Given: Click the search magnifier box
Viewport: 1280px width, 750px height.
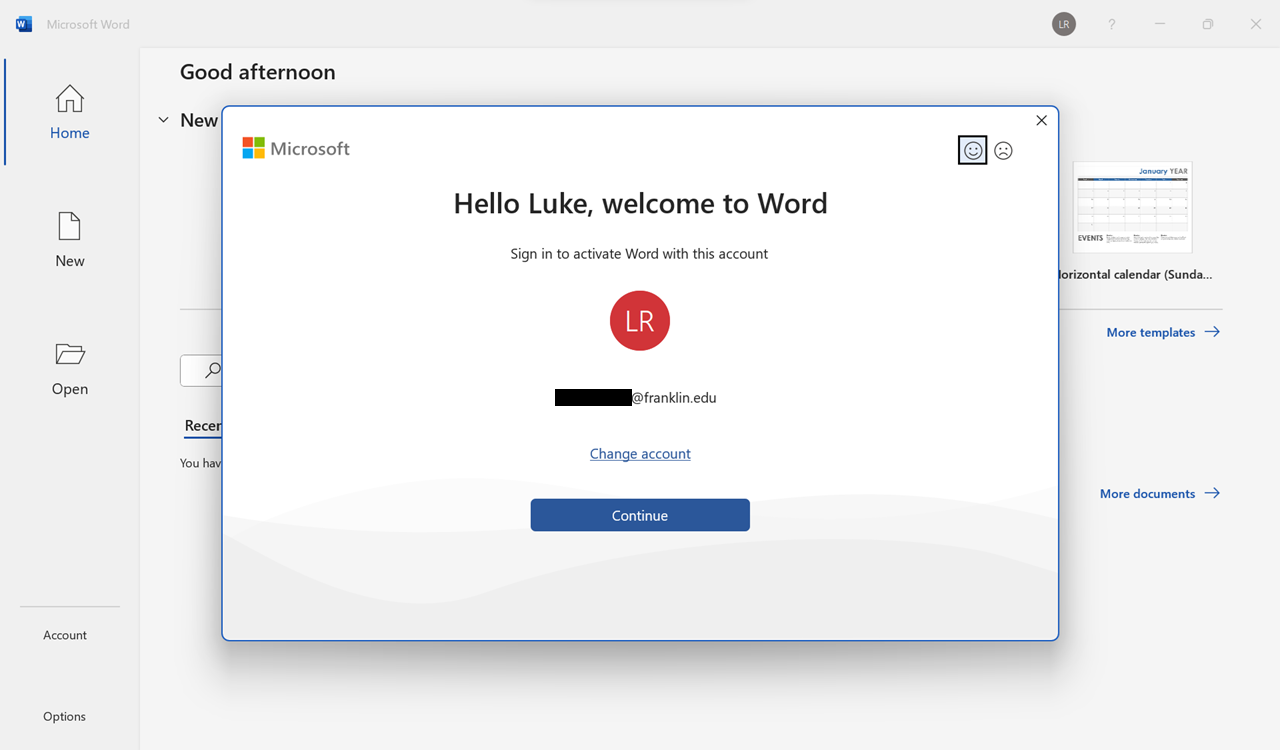Looking at the screenshot, I should click(x=202, y=370).
